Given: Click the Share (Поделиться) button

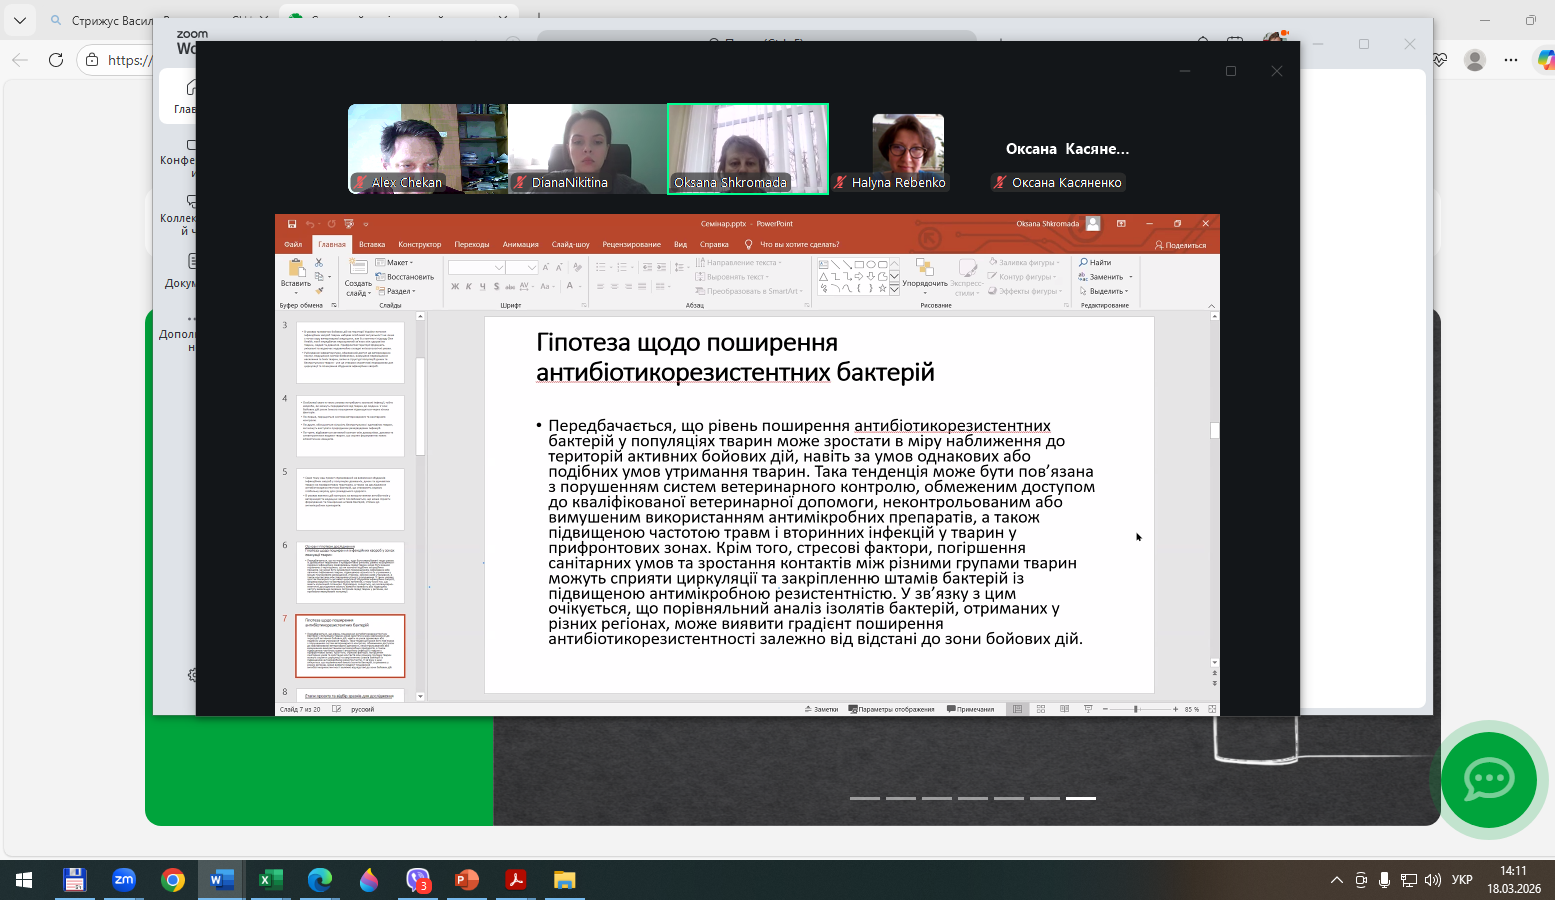Looking at the screenshot, I should click(1180, 245).
